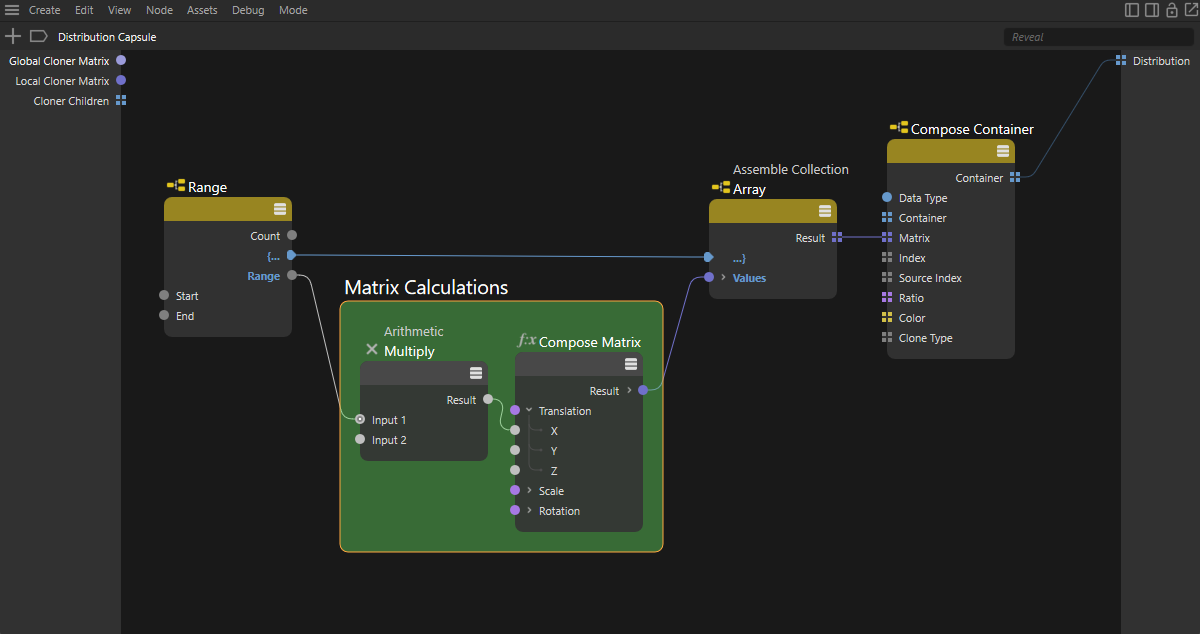This screenshot has width=1200, height=634.
Task: Click the Compose Matrix node menu icon
Action: 631,364
